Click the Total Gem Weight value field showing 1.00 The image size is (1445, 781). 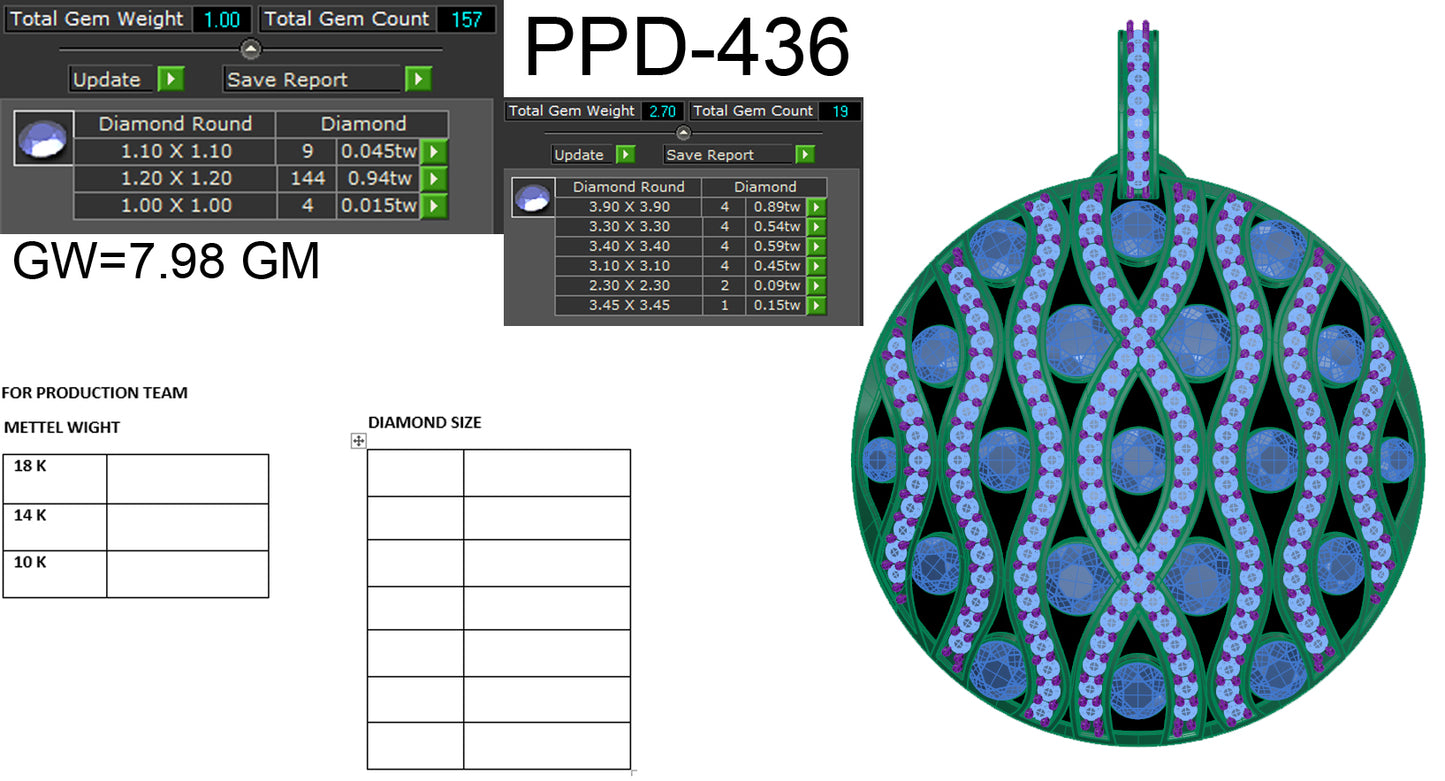(x=222, y=18)
